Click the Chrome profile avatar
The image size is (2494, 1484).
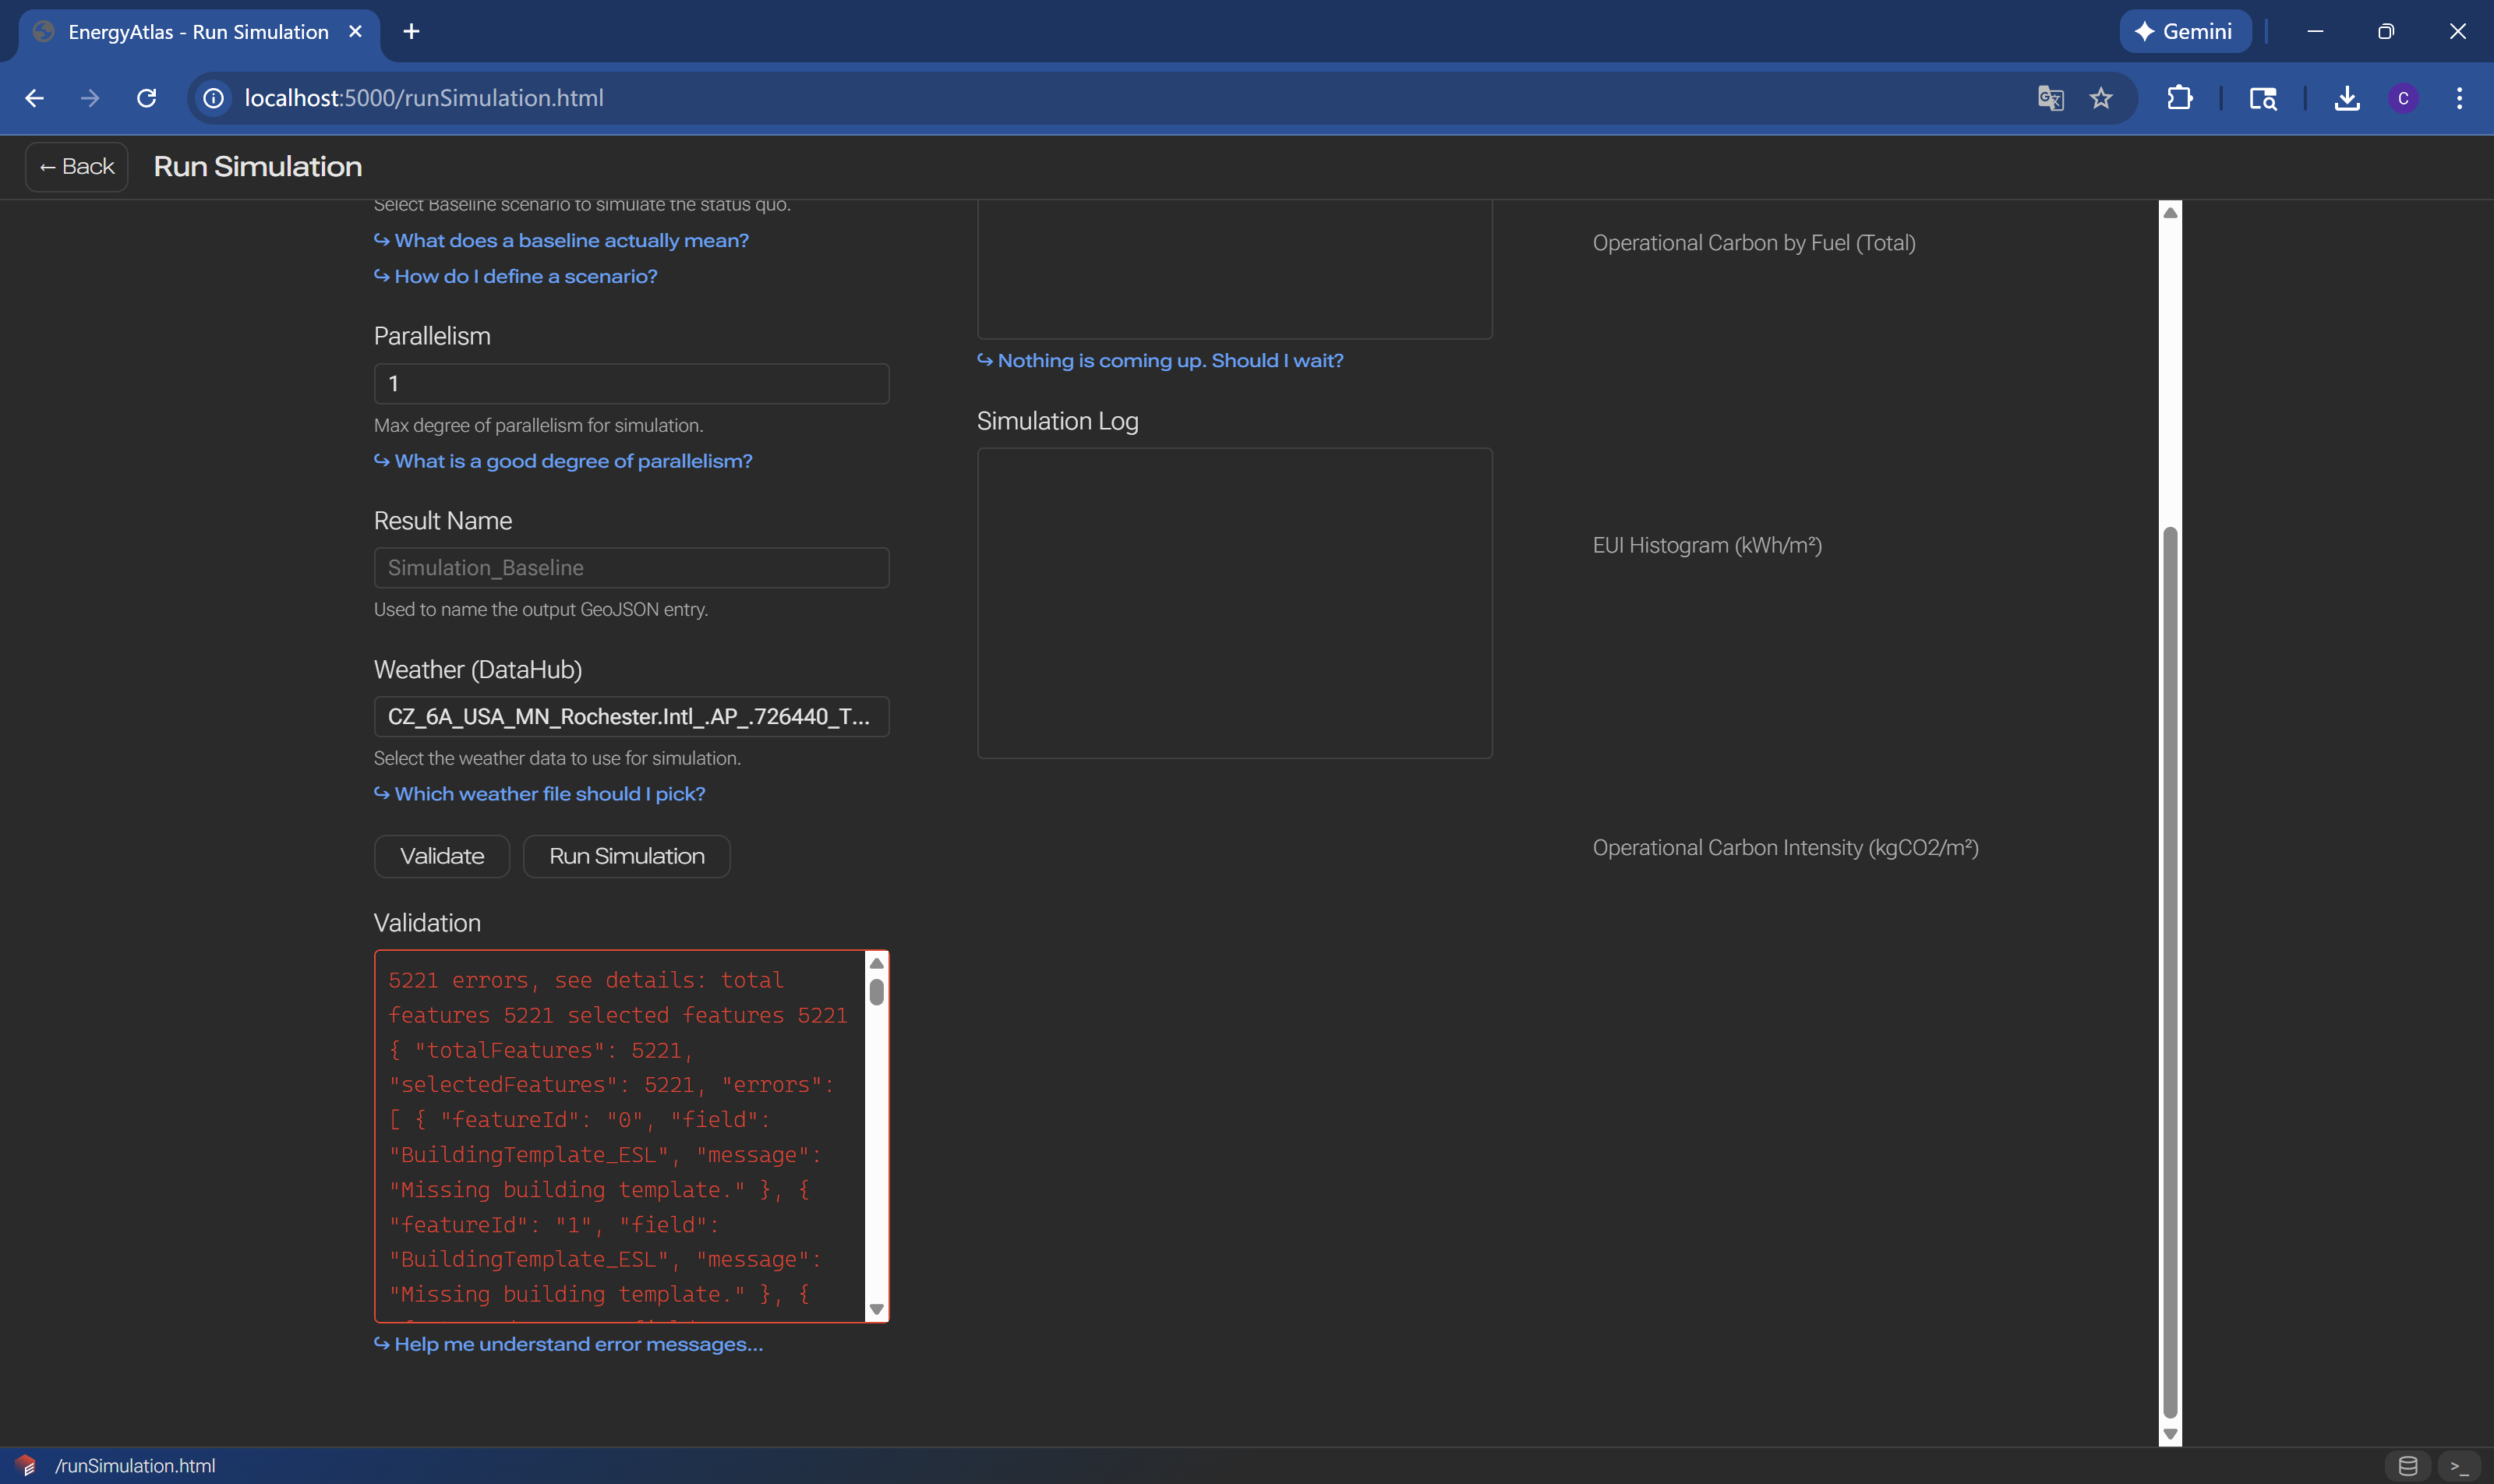click(2403, 98)
